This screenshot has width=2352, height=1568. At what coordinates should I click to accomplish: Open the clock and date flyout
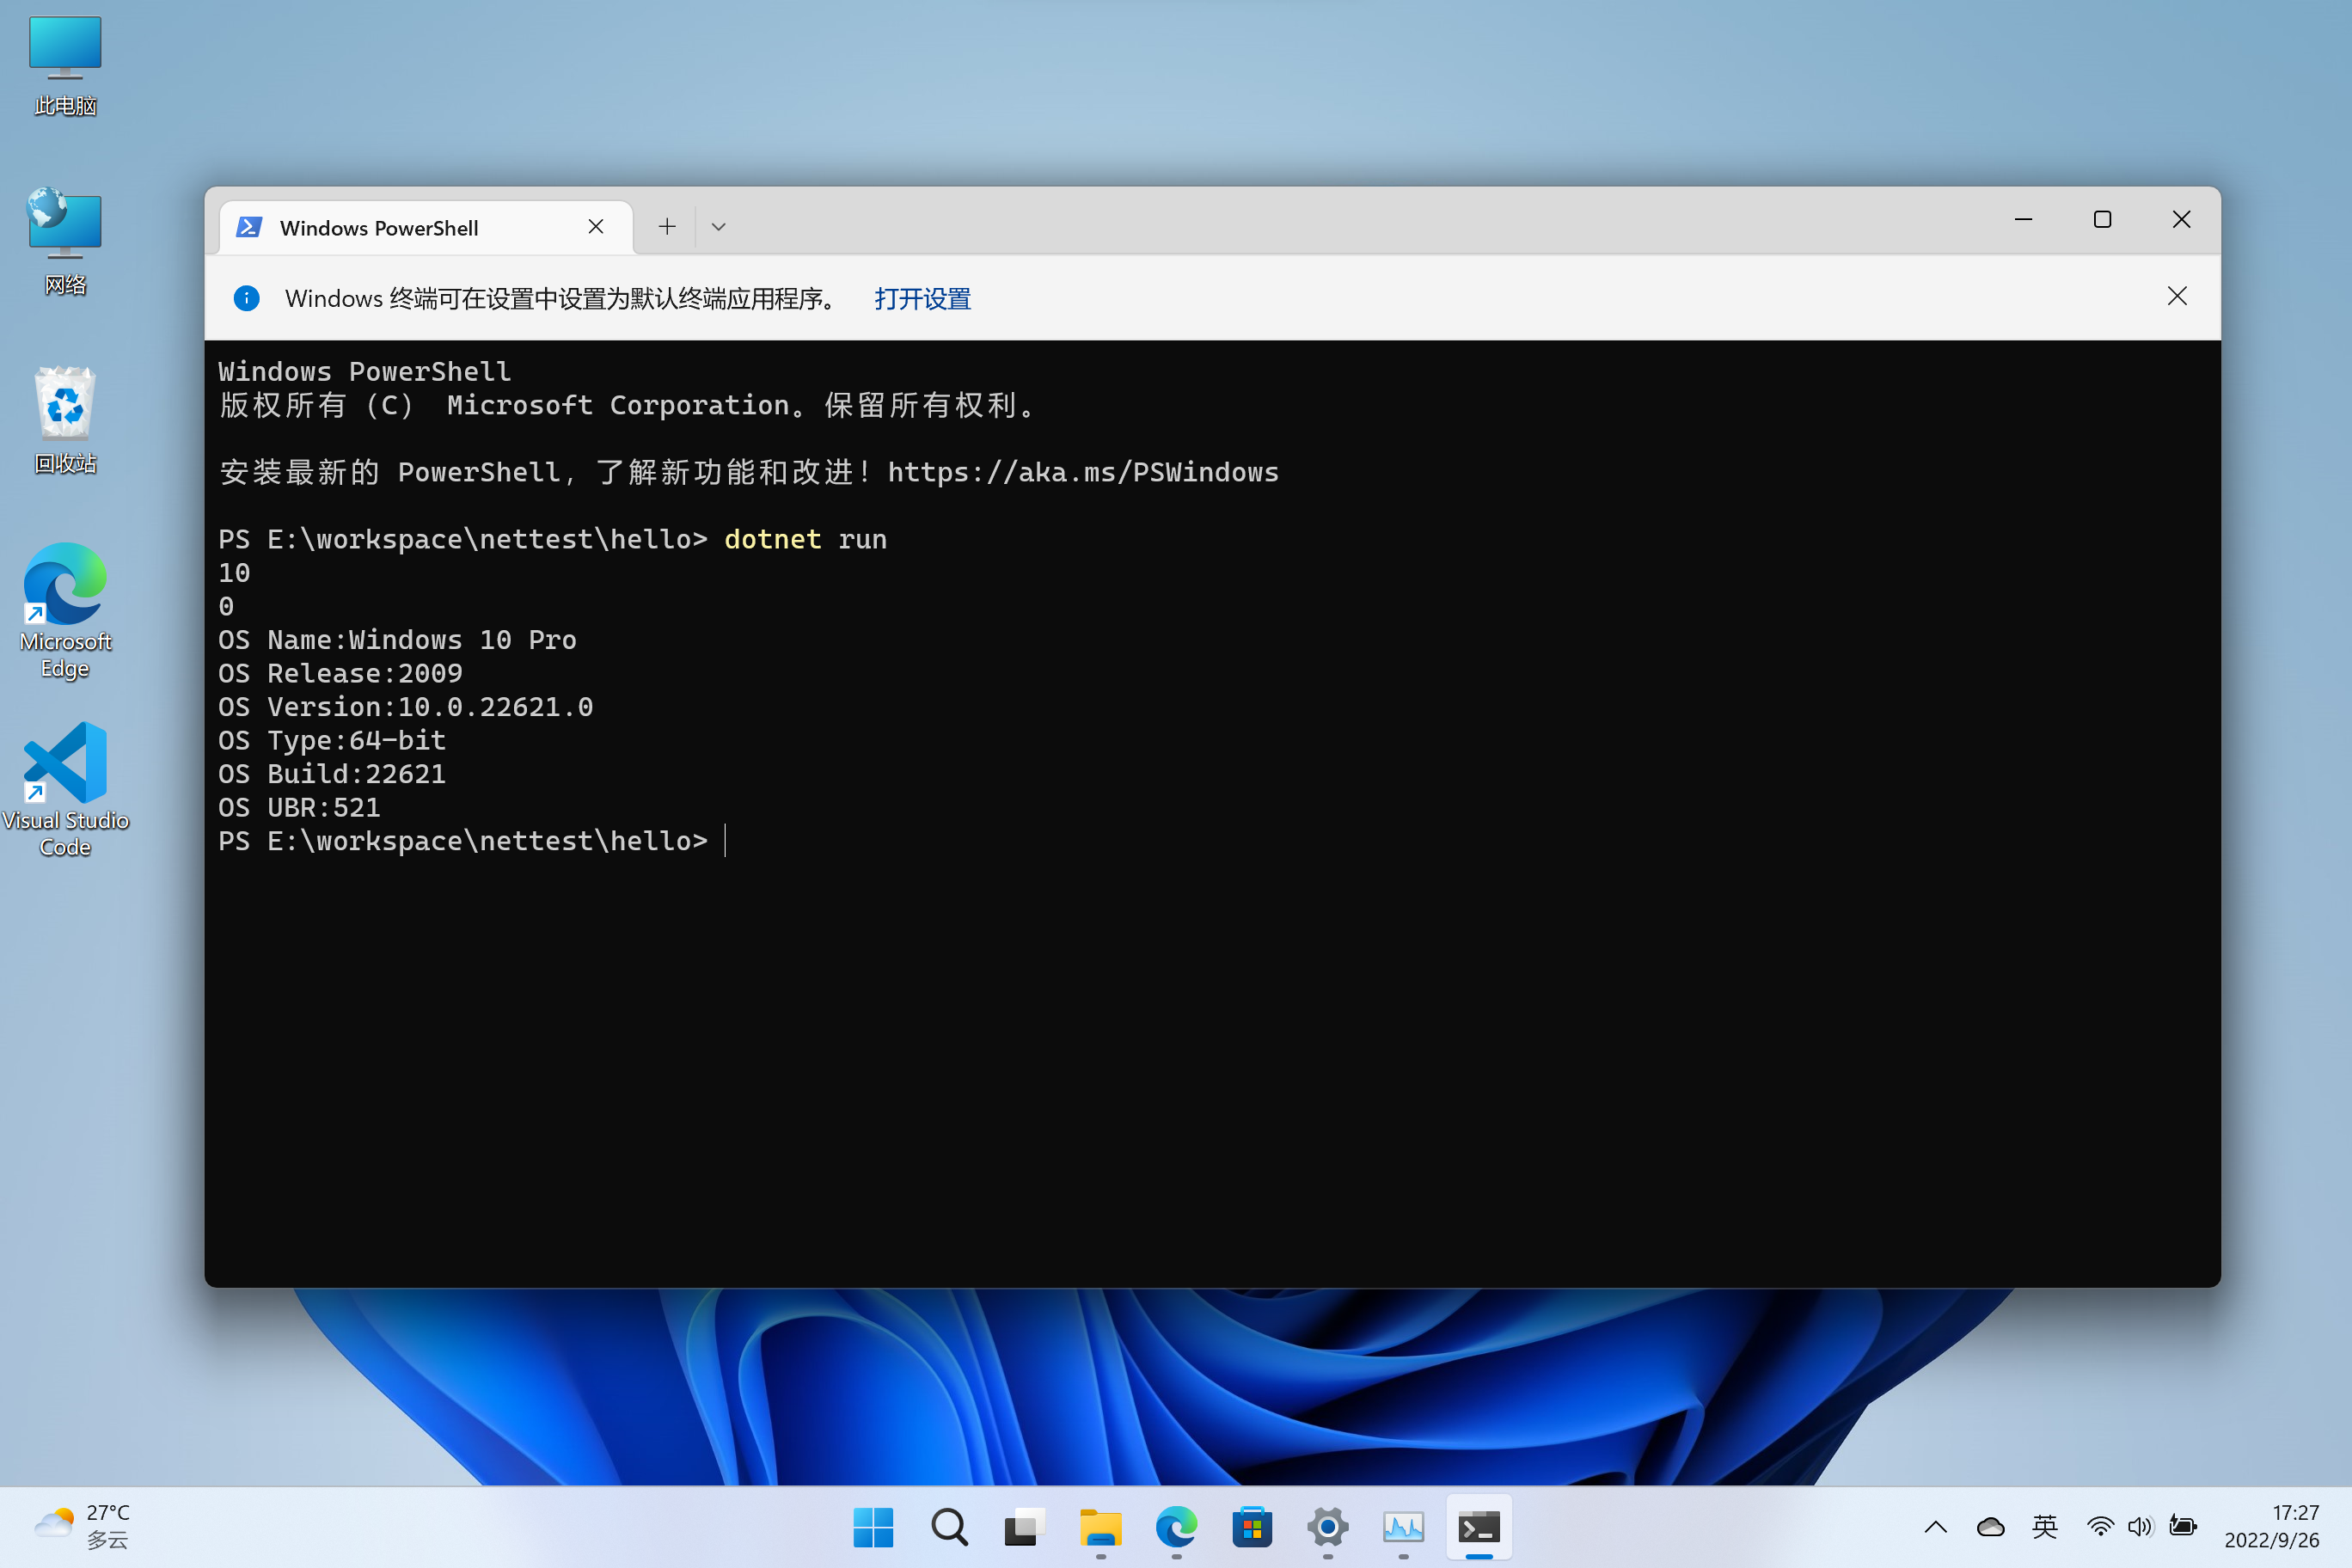point(2271,1527)
